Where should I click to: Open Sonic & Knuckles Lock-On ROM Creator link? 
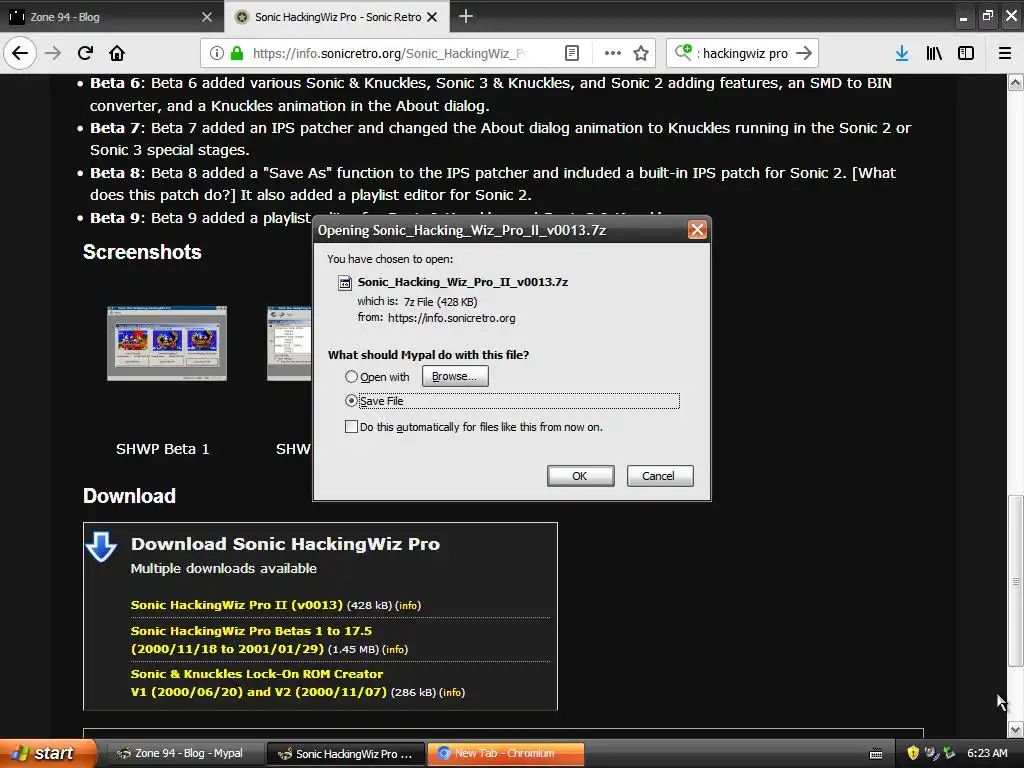tap(259, 682)
